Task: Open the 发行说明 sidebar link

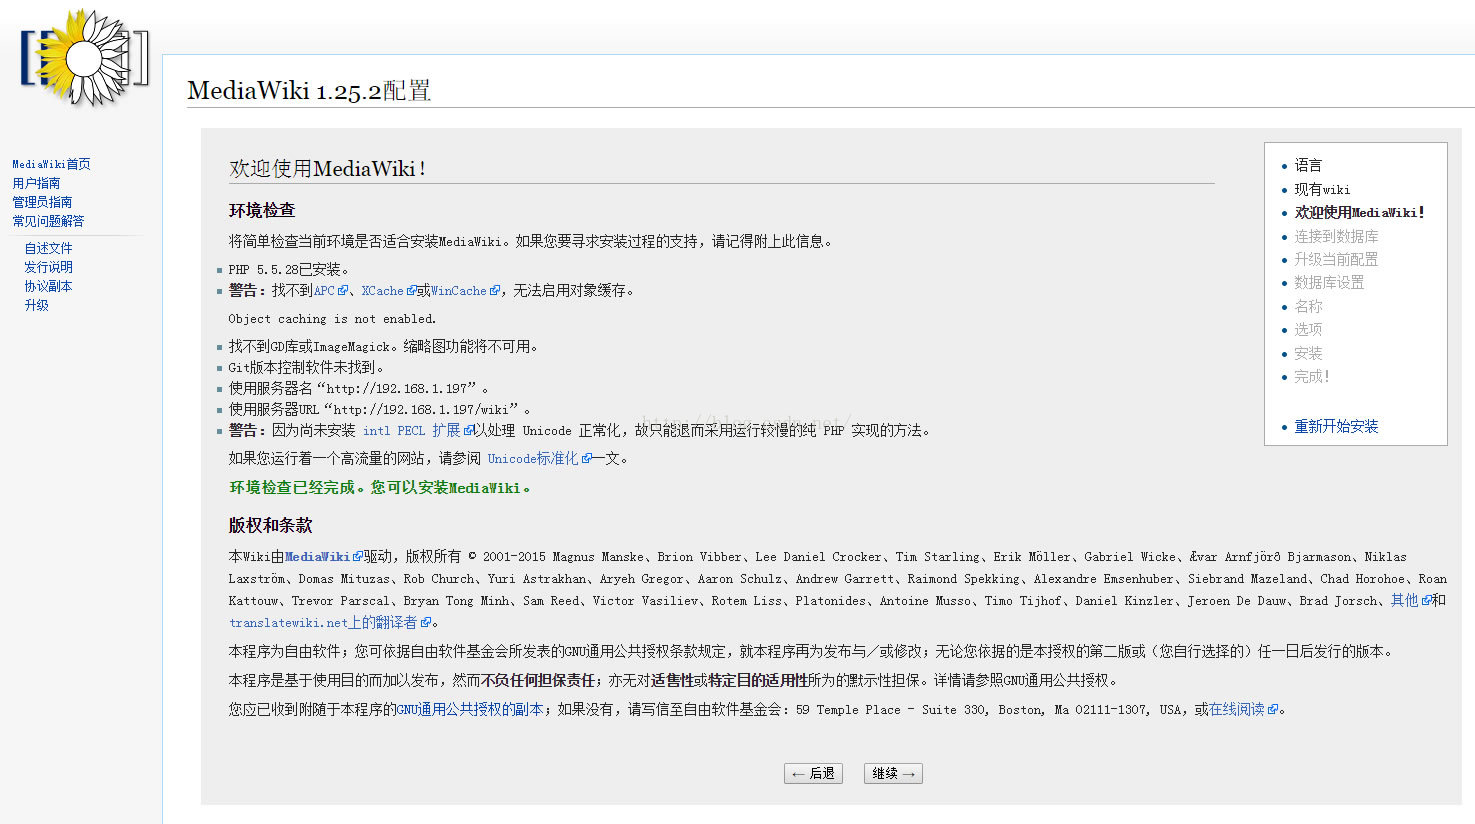Action: pos(48,267)
